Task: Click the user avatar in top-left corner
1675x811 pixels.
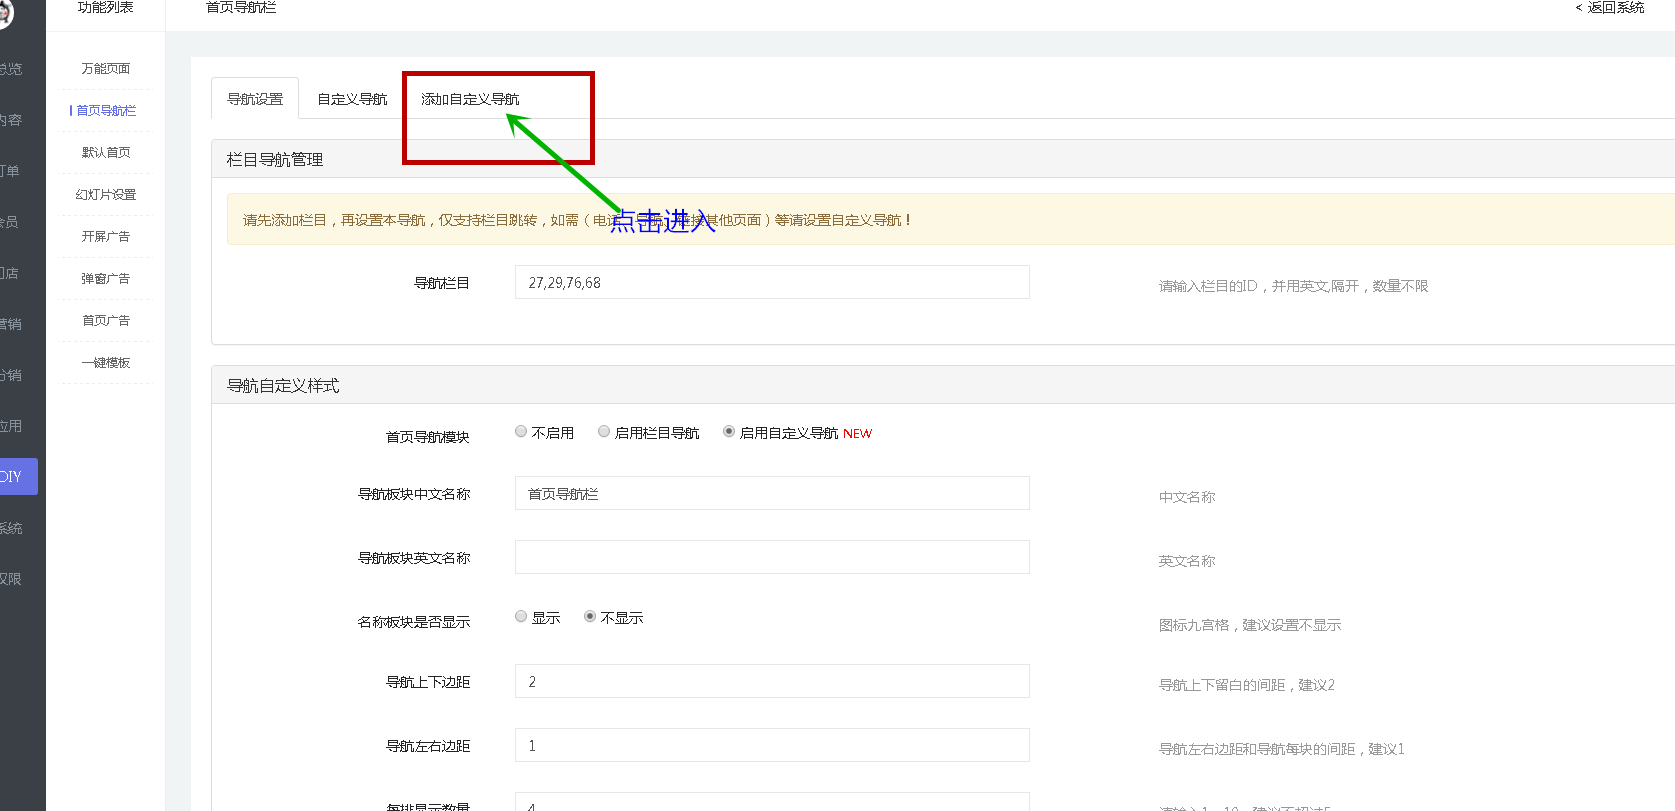Action: point(5,12)
